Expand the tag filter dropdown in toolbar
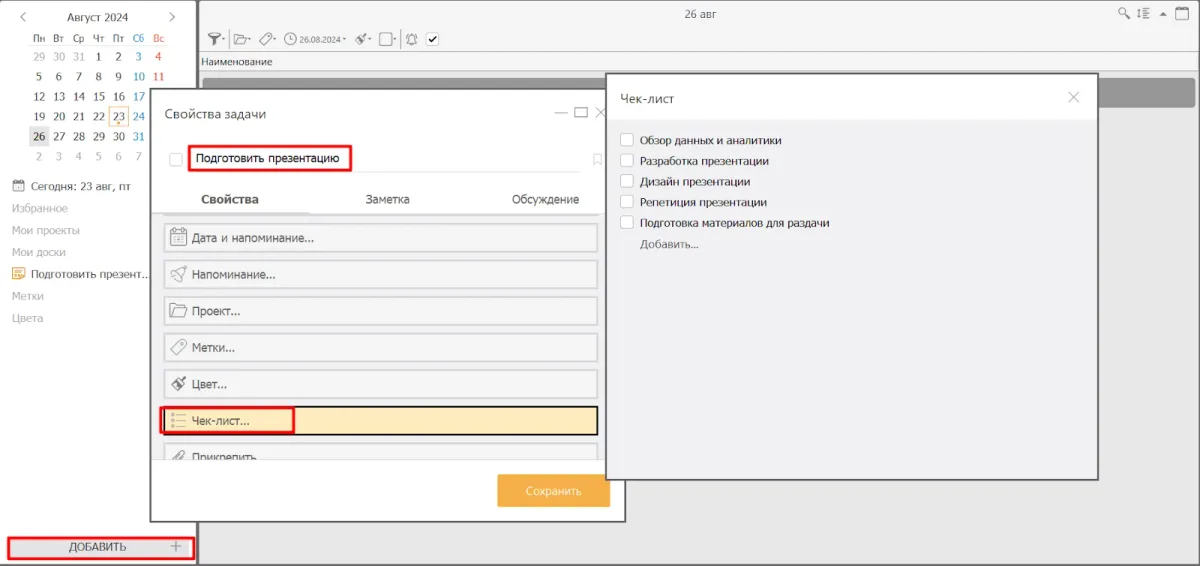 (x=267, y=39)
